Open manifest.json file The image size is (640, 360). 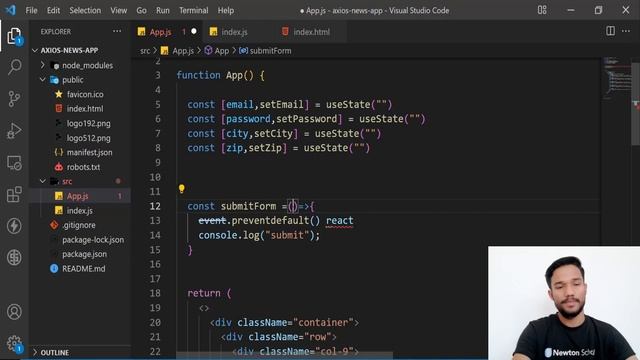(89, 152)
